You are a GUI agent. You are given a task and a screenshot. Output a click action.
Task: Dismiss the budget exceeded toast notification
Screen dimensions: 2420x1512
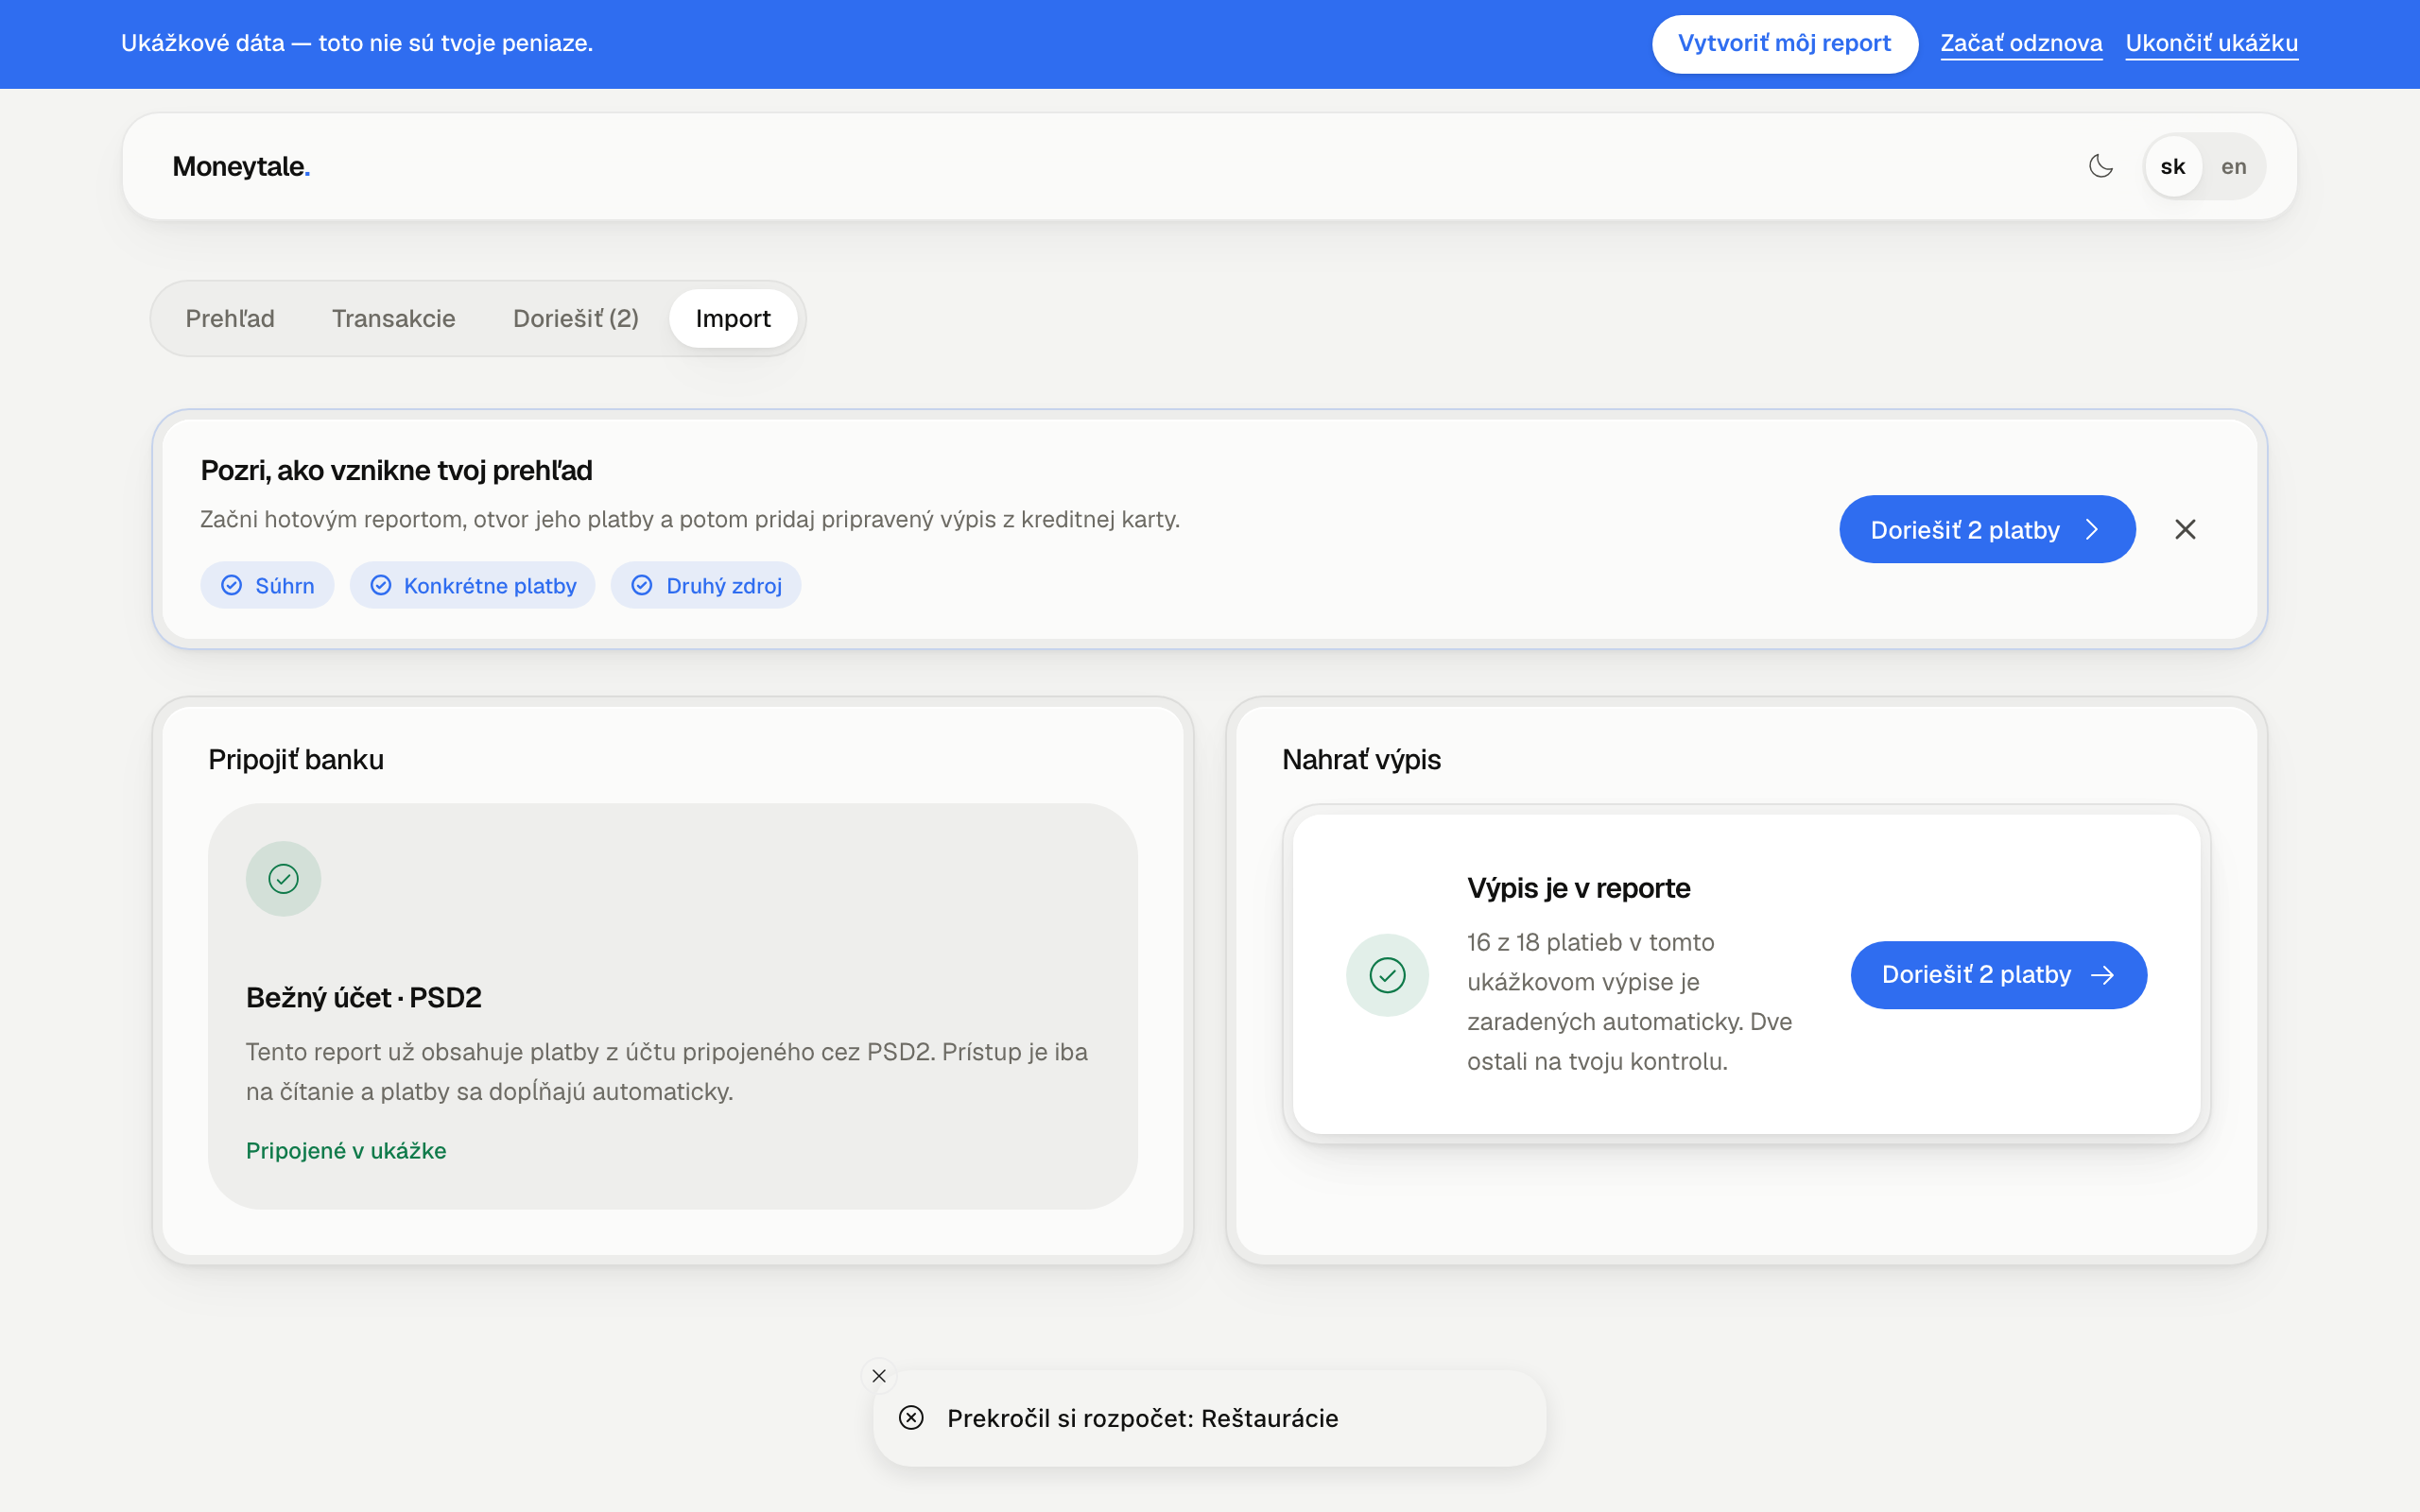point(879,1376)
